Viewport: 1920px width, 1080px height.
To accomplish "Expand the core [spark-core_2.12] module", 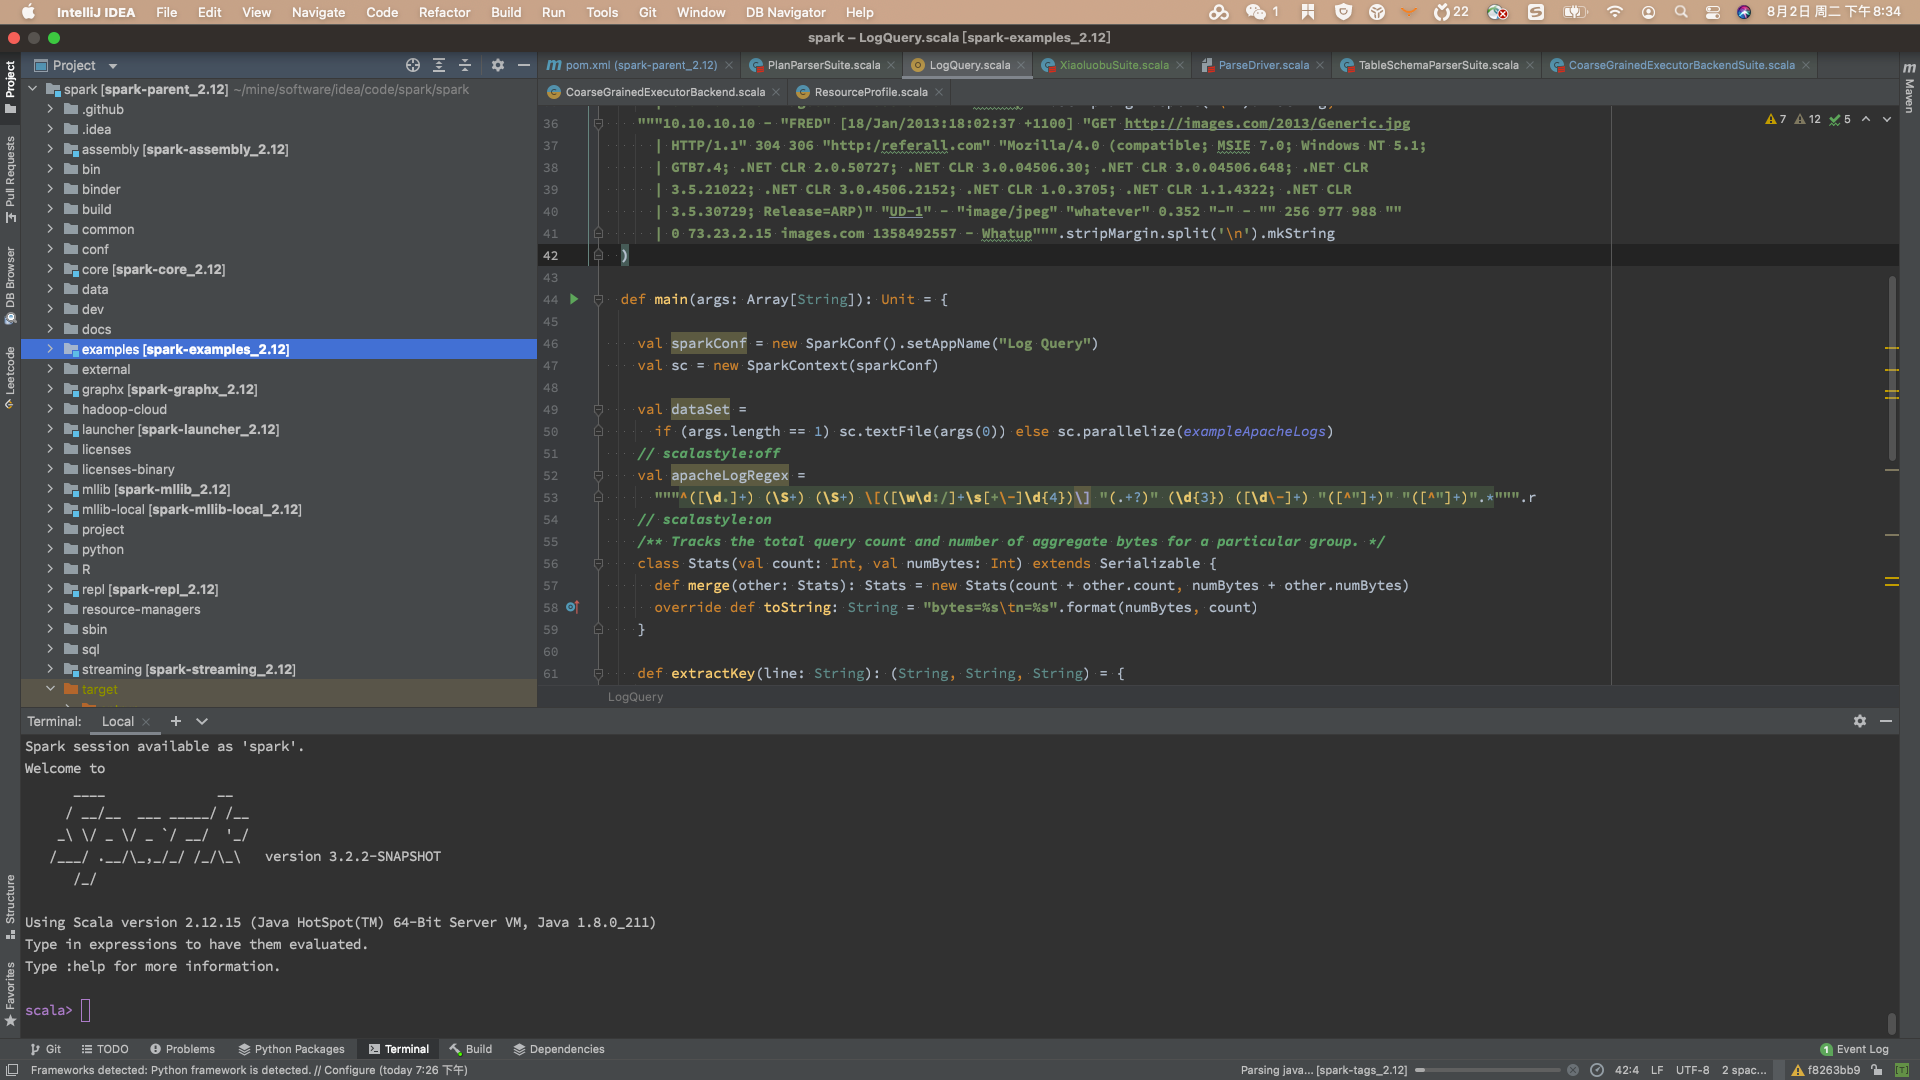I will click(50, 269).
